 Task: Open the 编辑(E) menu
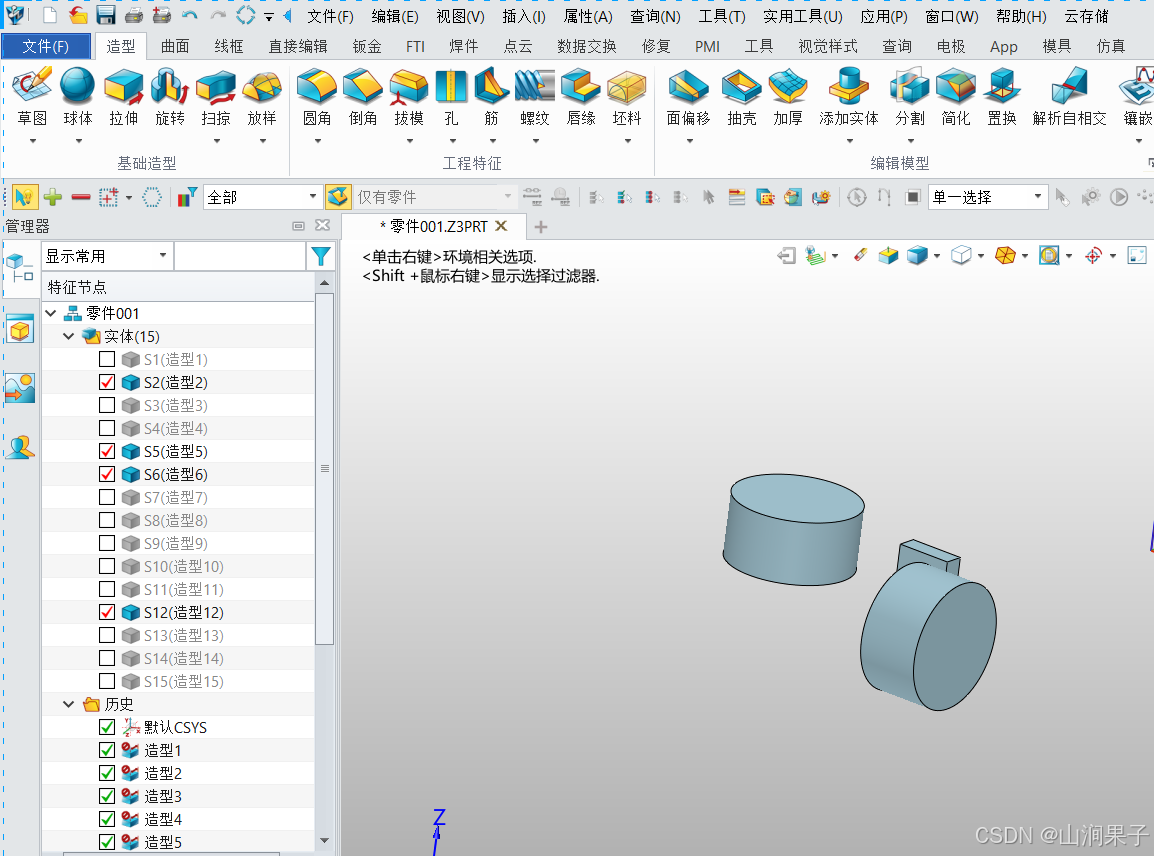click(x=395, y=16)
